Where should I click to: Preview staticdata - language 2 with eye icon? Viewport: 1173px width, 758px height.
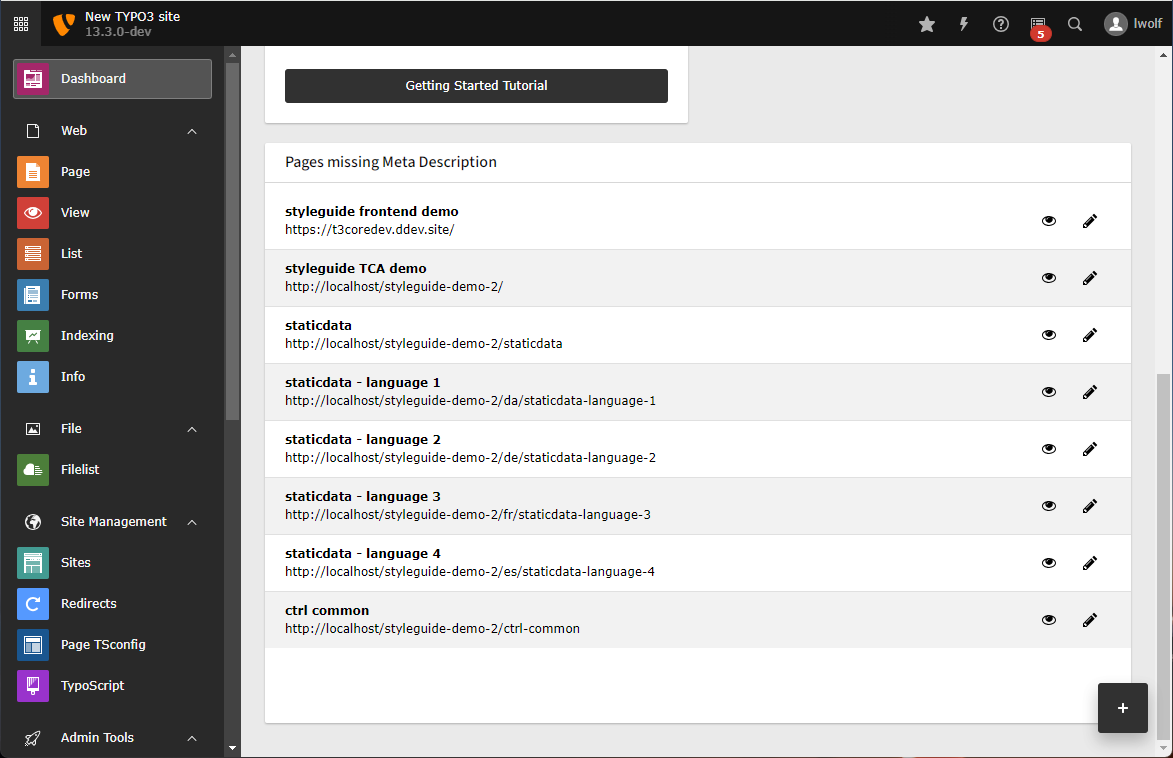pyautogui.click(x=1049, y=449)
